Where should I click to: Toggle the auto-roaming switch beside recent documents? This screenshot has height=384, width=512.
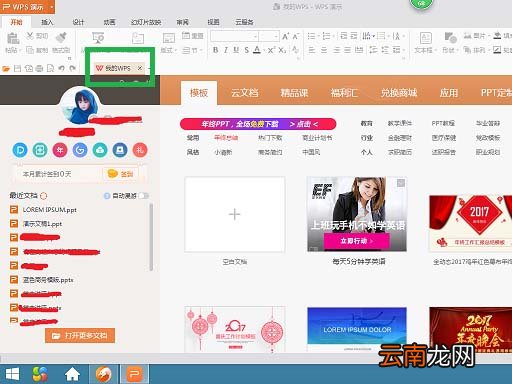(144, 196)
